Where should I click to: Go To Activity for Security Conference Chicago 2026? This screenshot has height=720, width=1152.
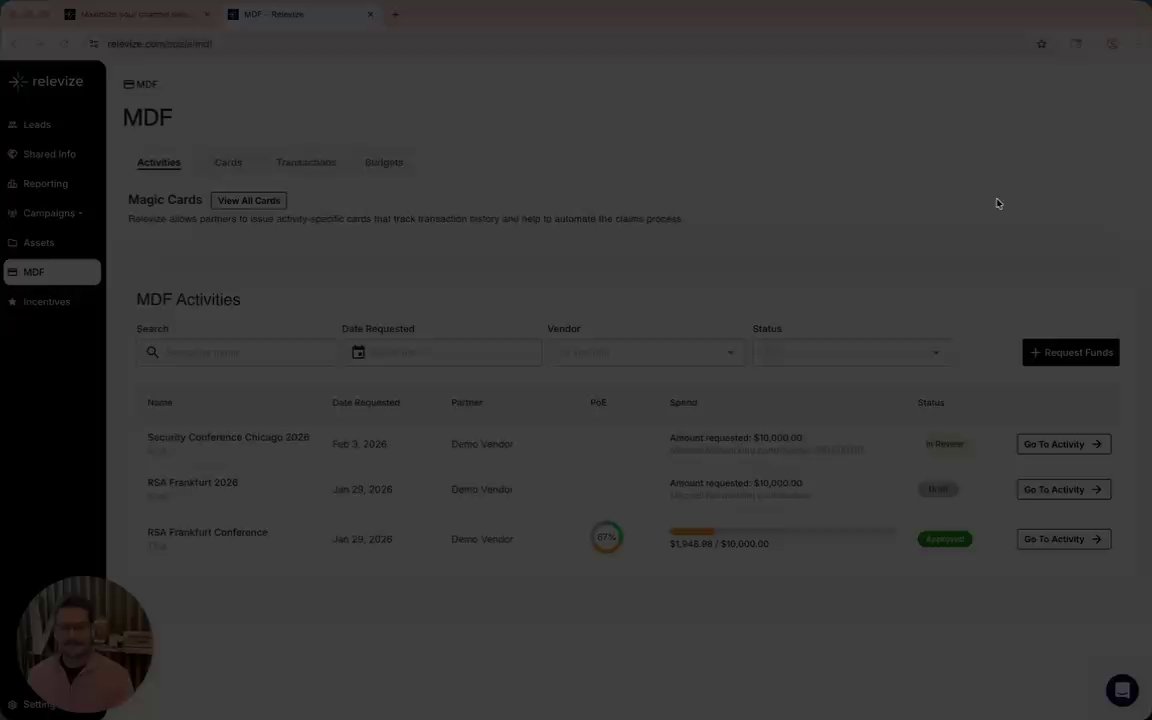[1063, 444]
